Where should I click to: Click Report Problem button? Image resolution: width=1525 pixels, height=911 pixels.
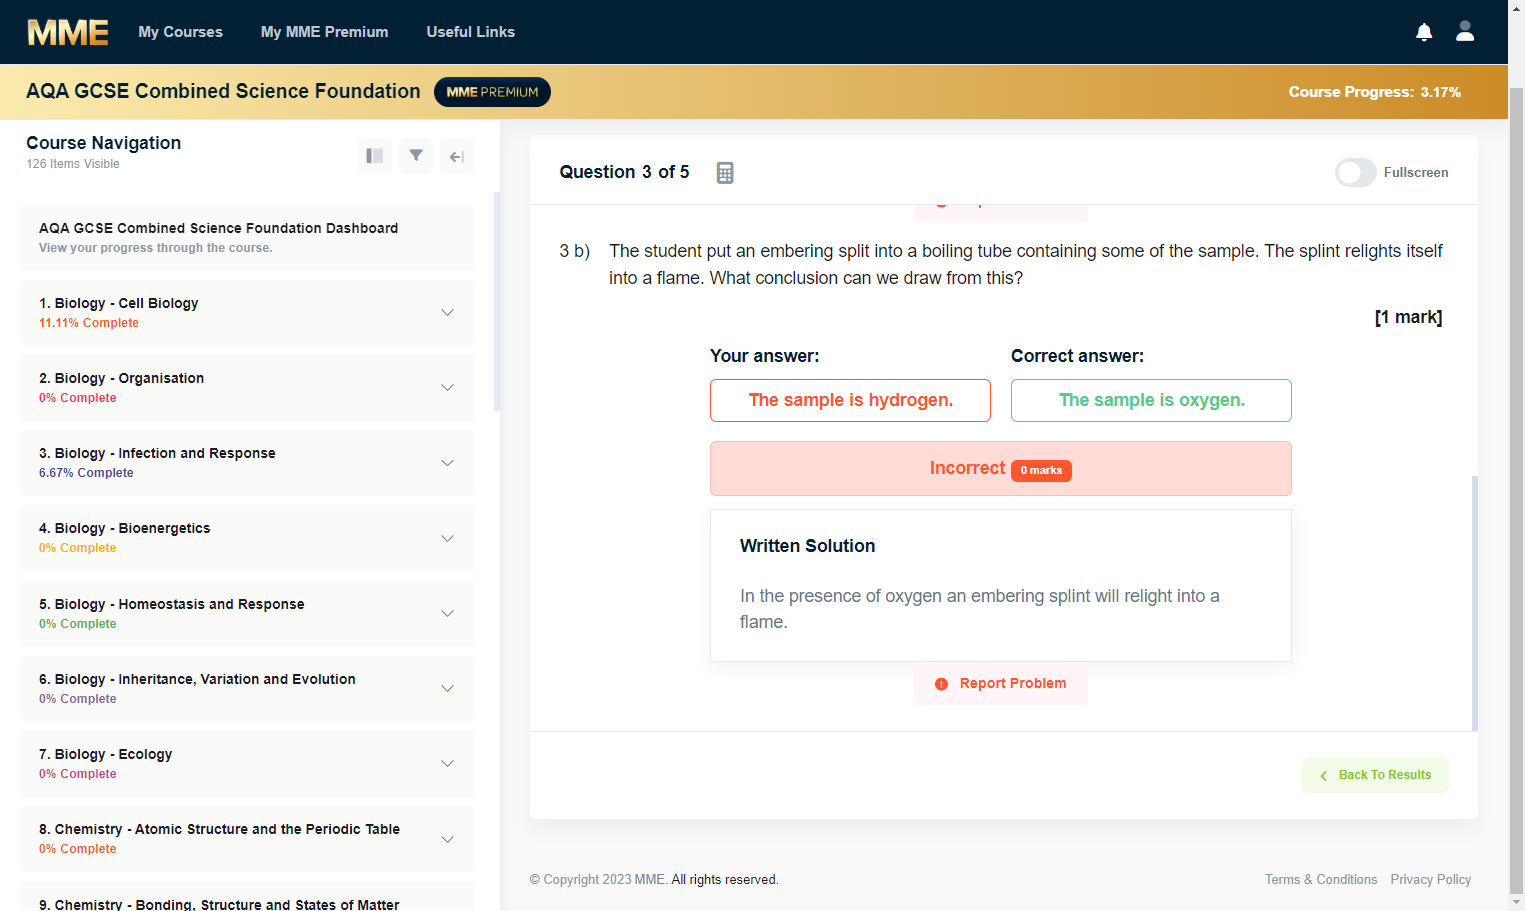[x=1000, y=684]
